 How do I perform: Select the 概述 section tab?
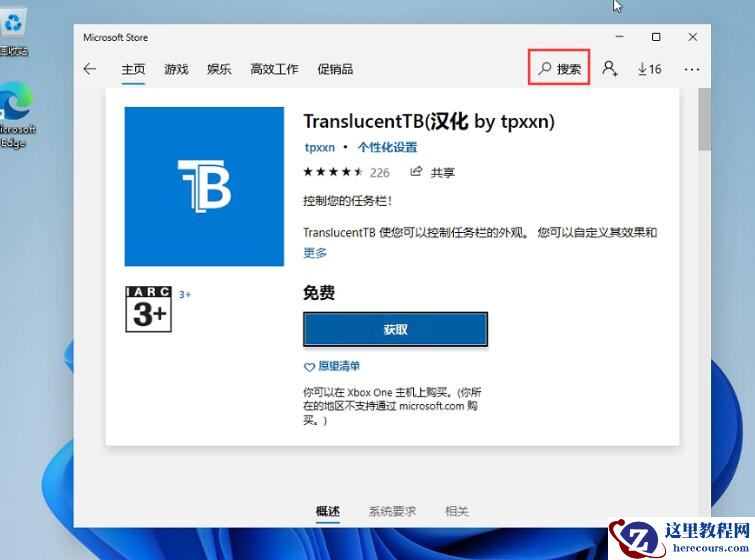[327, 511]
